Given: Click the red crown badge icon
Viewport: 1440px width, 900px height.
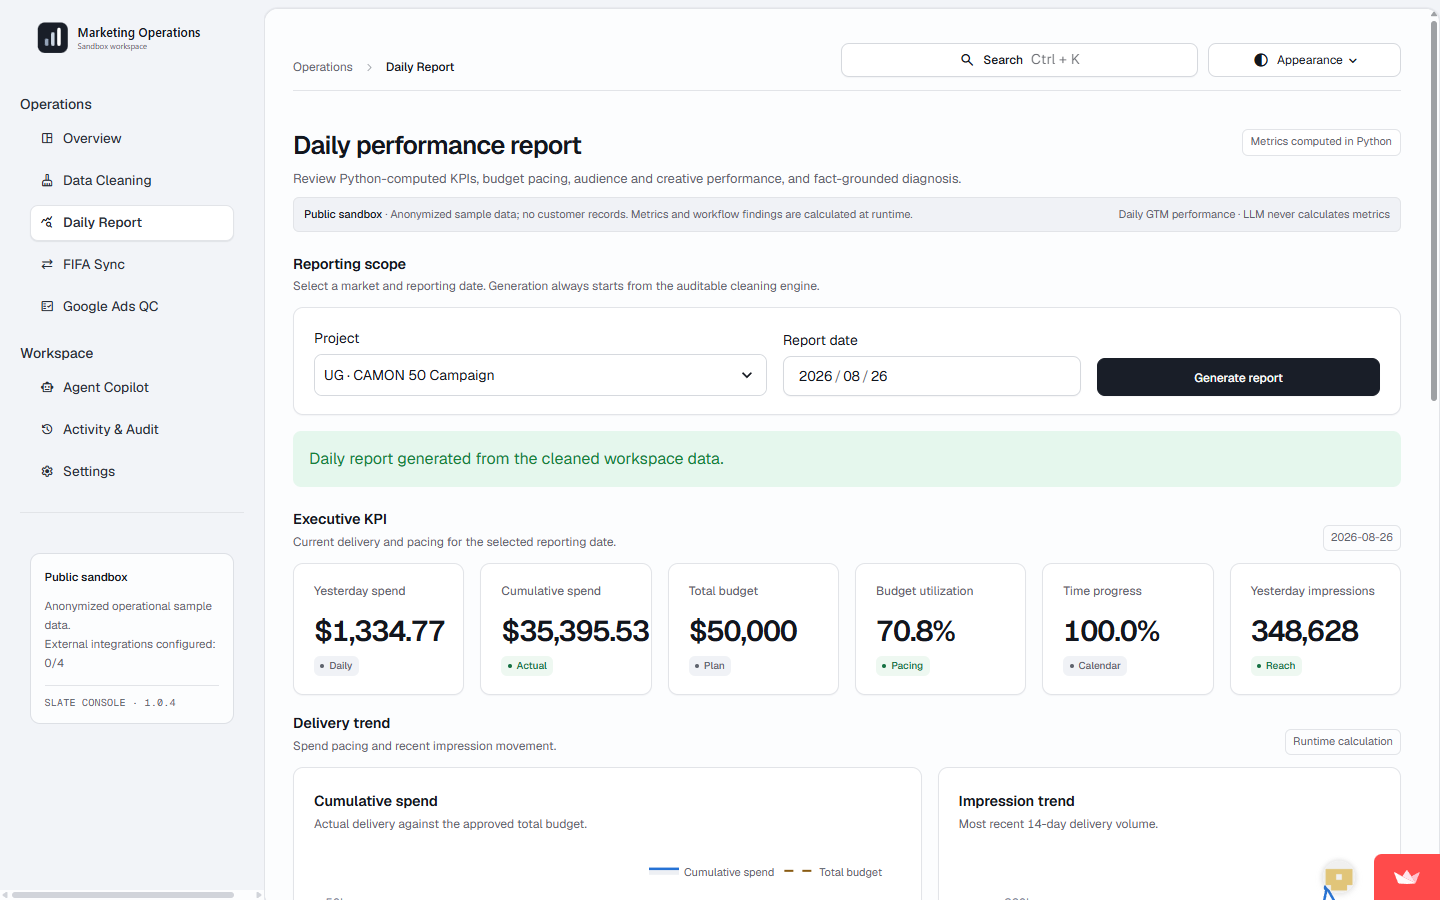Looking at the screenshot, I should coord(1407,877).
